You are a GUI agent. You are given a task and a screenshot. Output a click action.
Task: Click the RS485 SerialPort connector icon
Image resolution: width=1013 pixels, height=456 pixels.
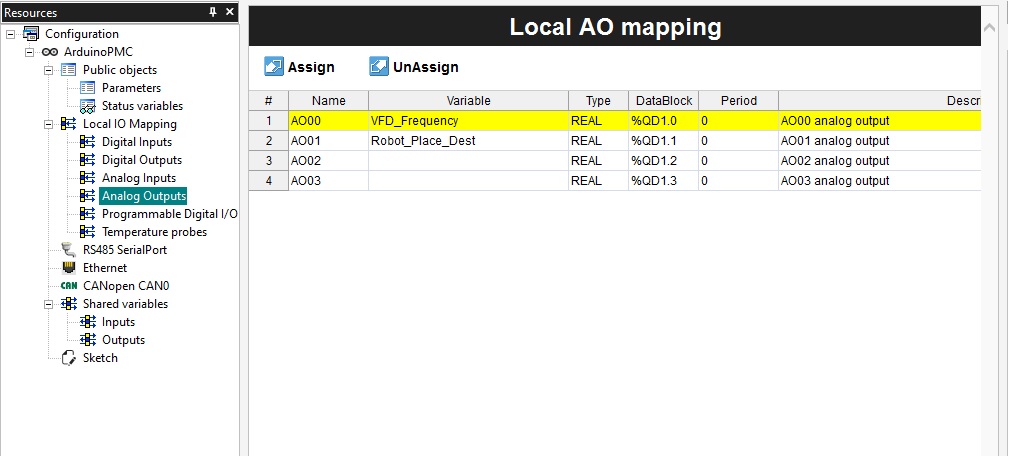click(68, 250)
